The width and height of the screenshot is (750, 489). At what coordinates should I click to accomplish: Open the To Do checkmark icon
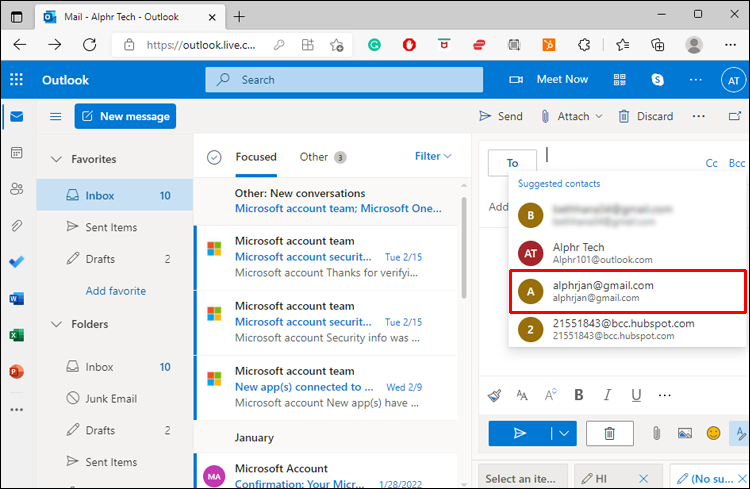click(x=17, y=262)
